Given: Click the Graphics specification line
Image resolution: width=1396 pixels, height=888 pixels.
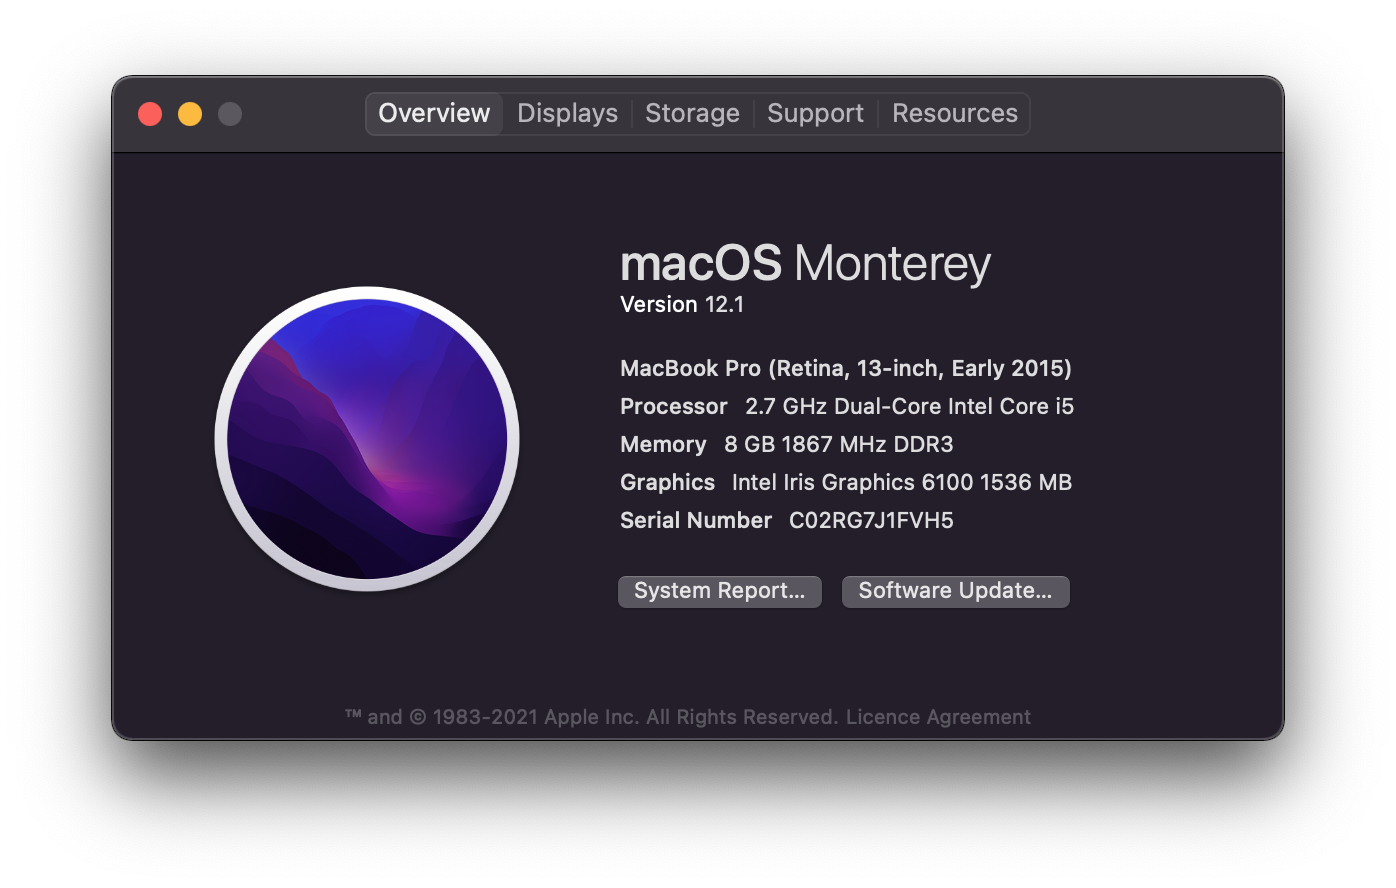Looking at the screenshot, I should point(845,482).
